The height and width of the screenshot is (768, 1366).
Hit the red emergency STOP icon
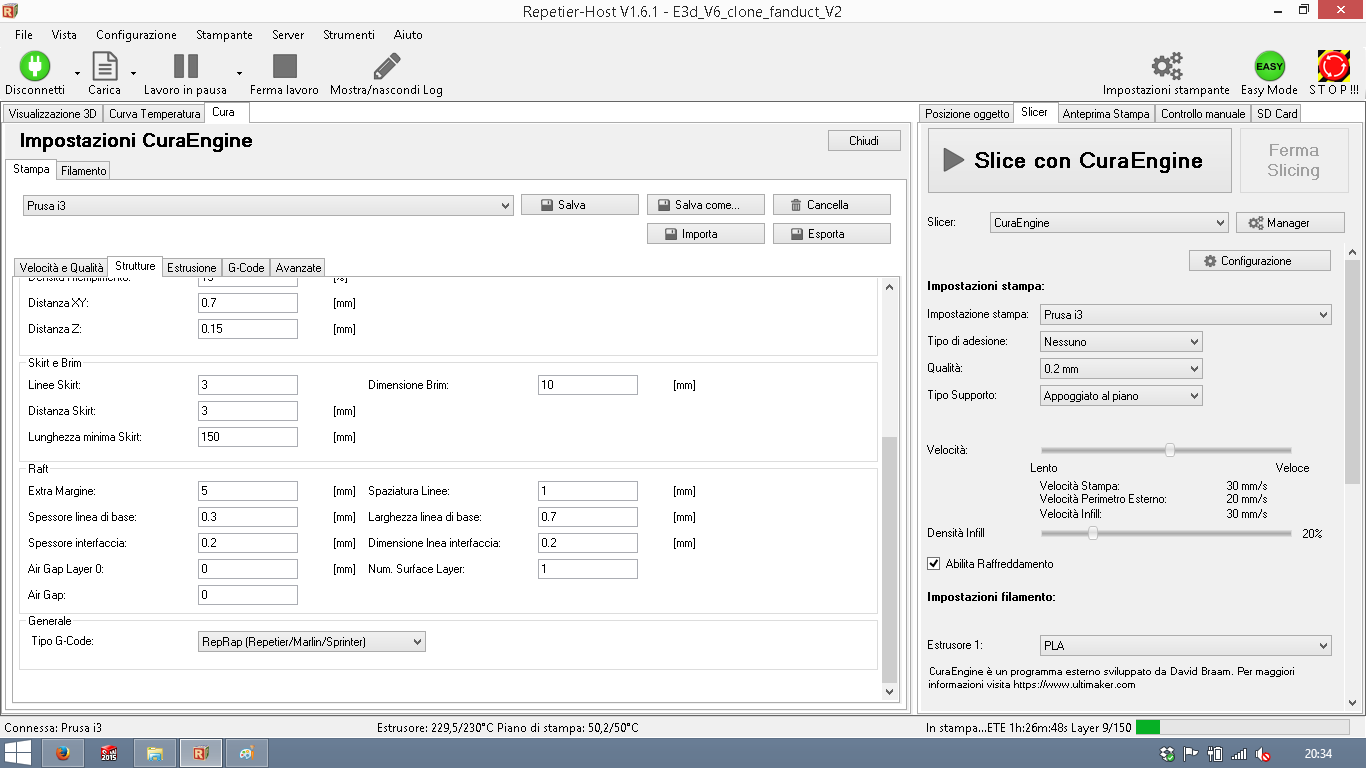[x=1333, y=66]
